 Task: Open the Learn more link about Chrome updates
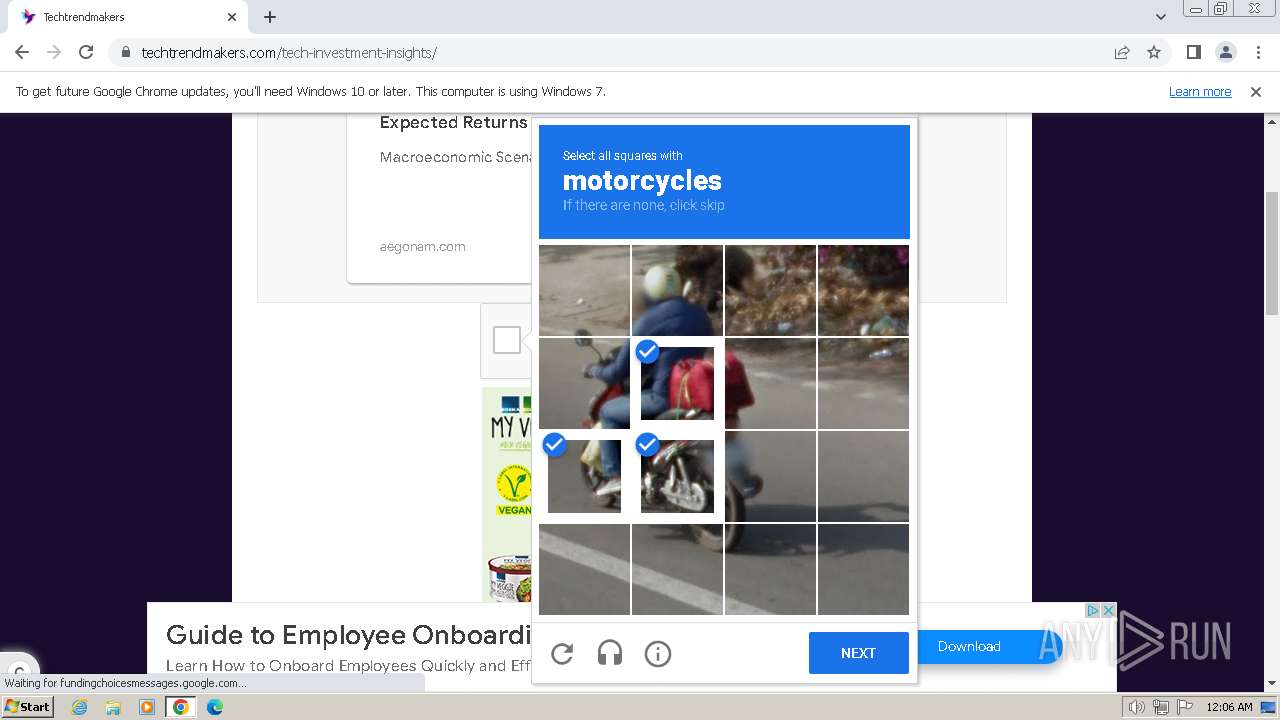[1200, 91]
